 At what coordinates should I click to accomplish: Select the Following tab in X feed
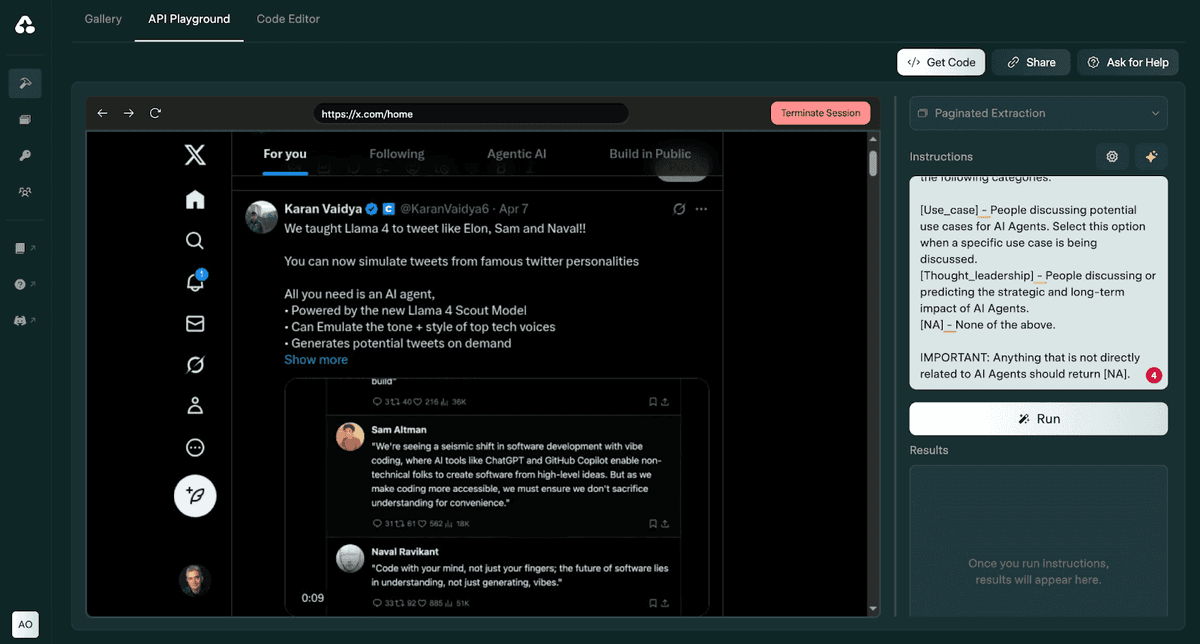396,154
